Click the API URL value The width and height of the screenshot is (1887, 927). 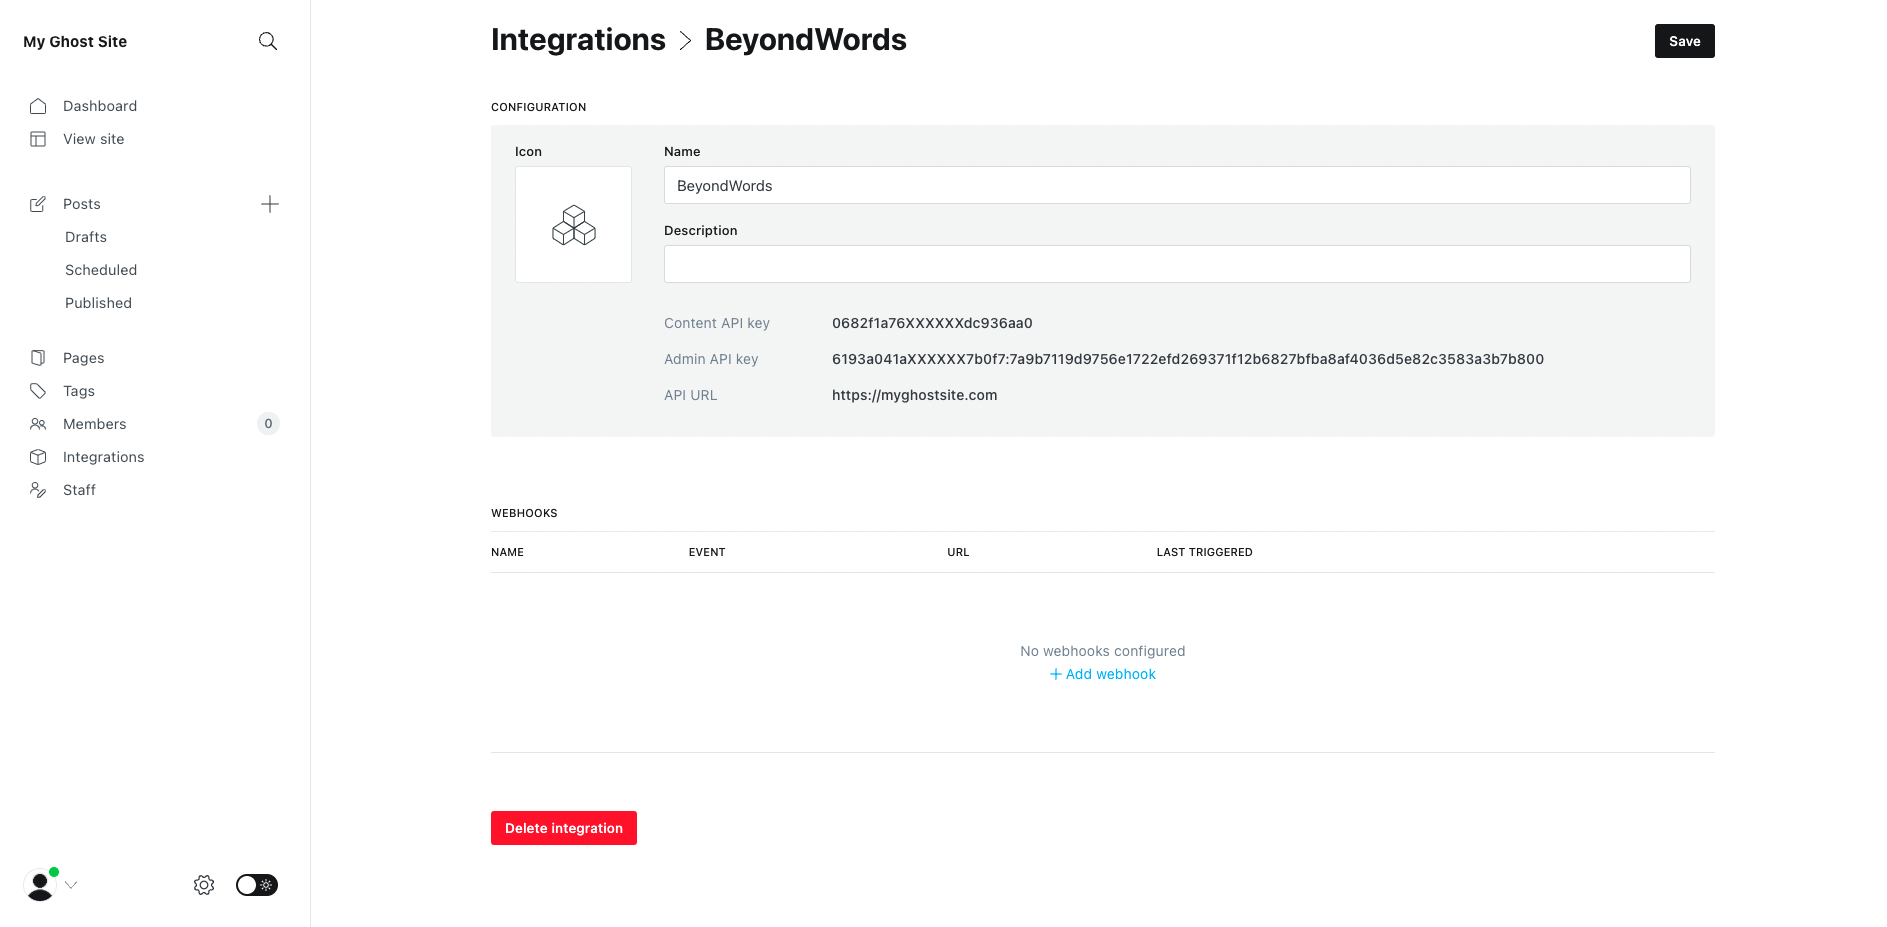click(x=915, y=395)
